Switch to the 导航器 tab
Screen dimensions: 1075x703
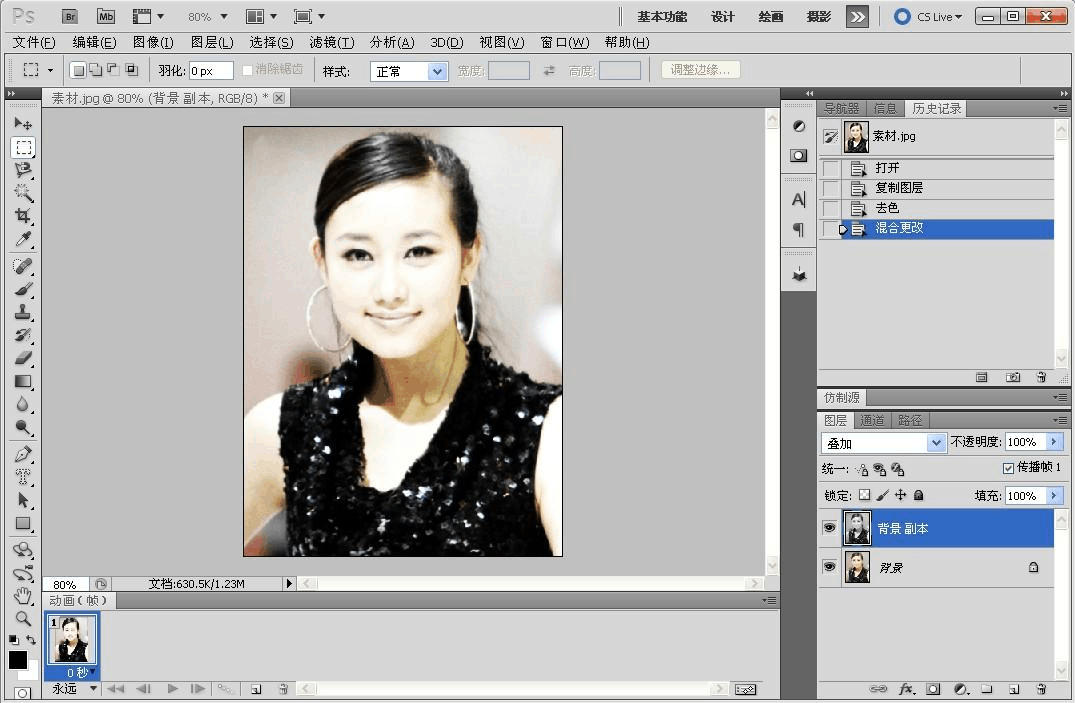841,108
